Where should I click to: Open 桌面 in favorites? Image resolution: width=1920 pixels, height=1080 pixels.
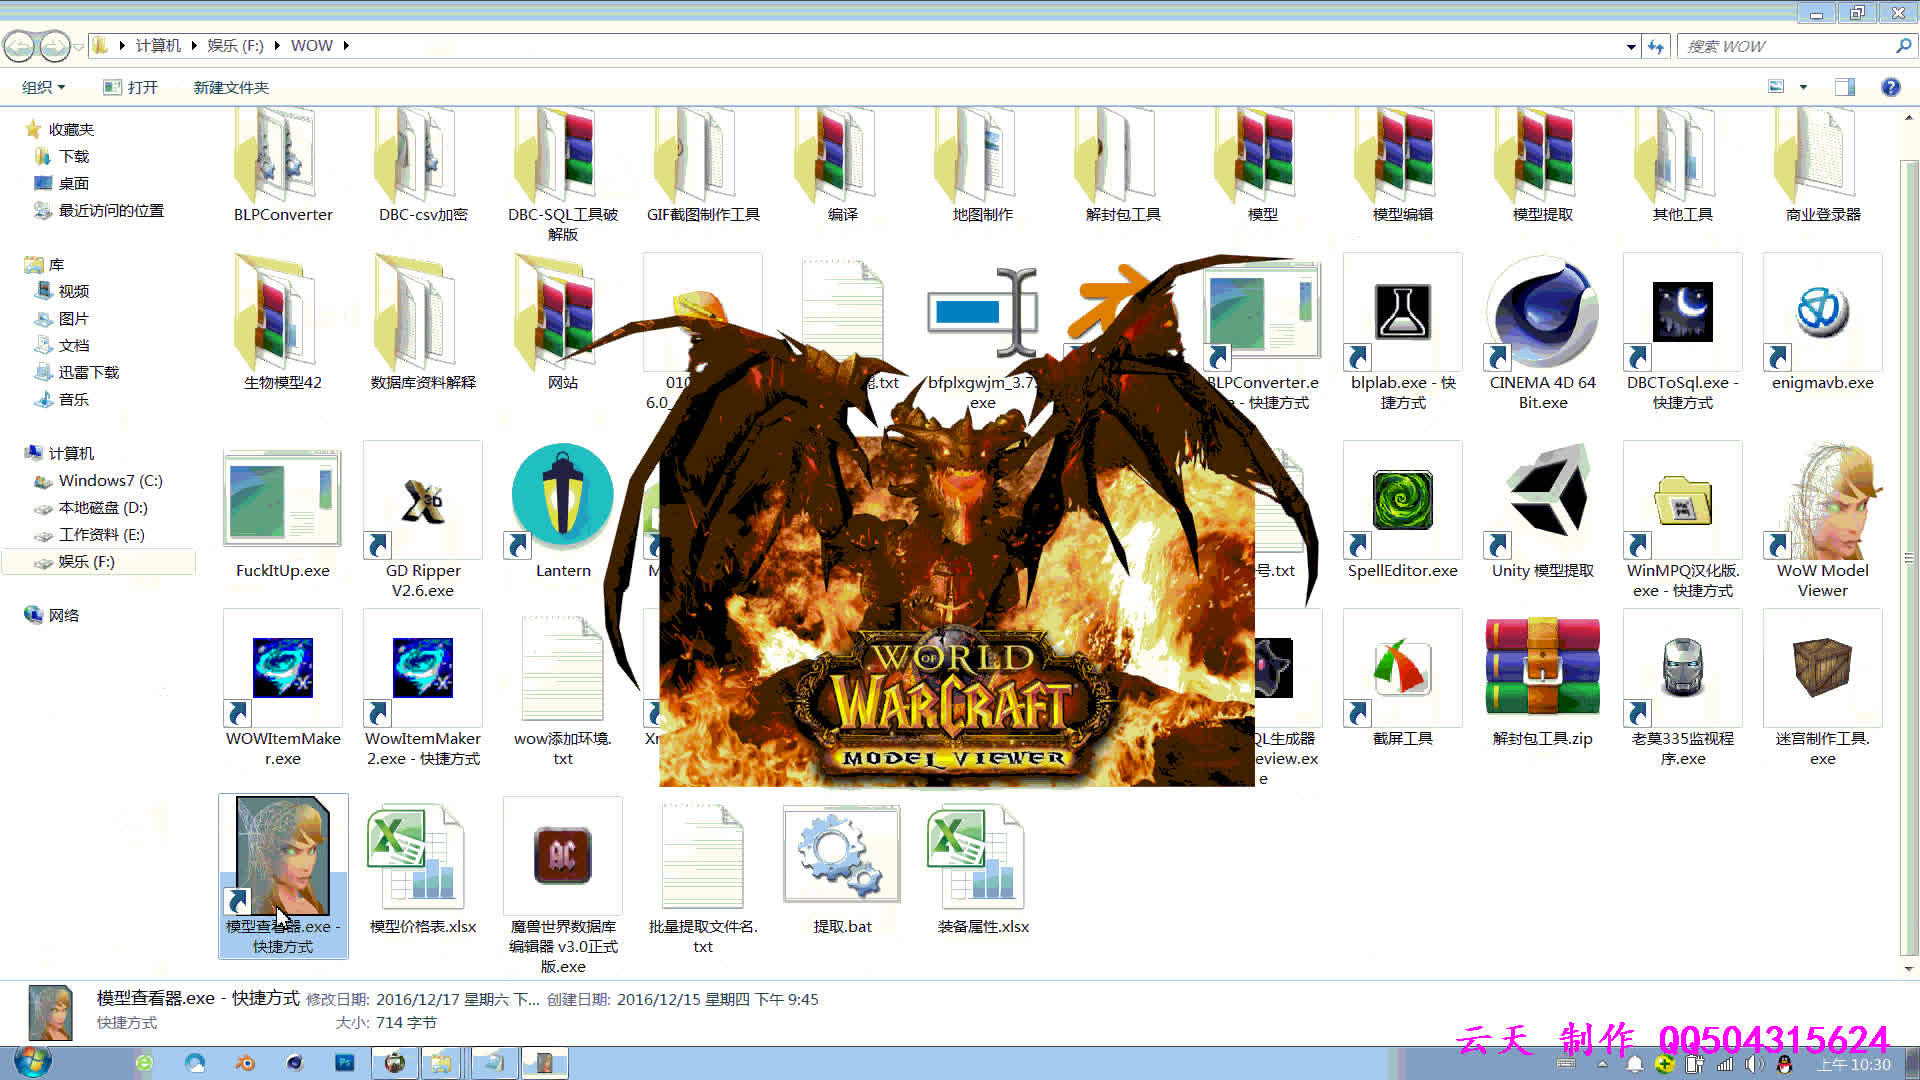74,184
